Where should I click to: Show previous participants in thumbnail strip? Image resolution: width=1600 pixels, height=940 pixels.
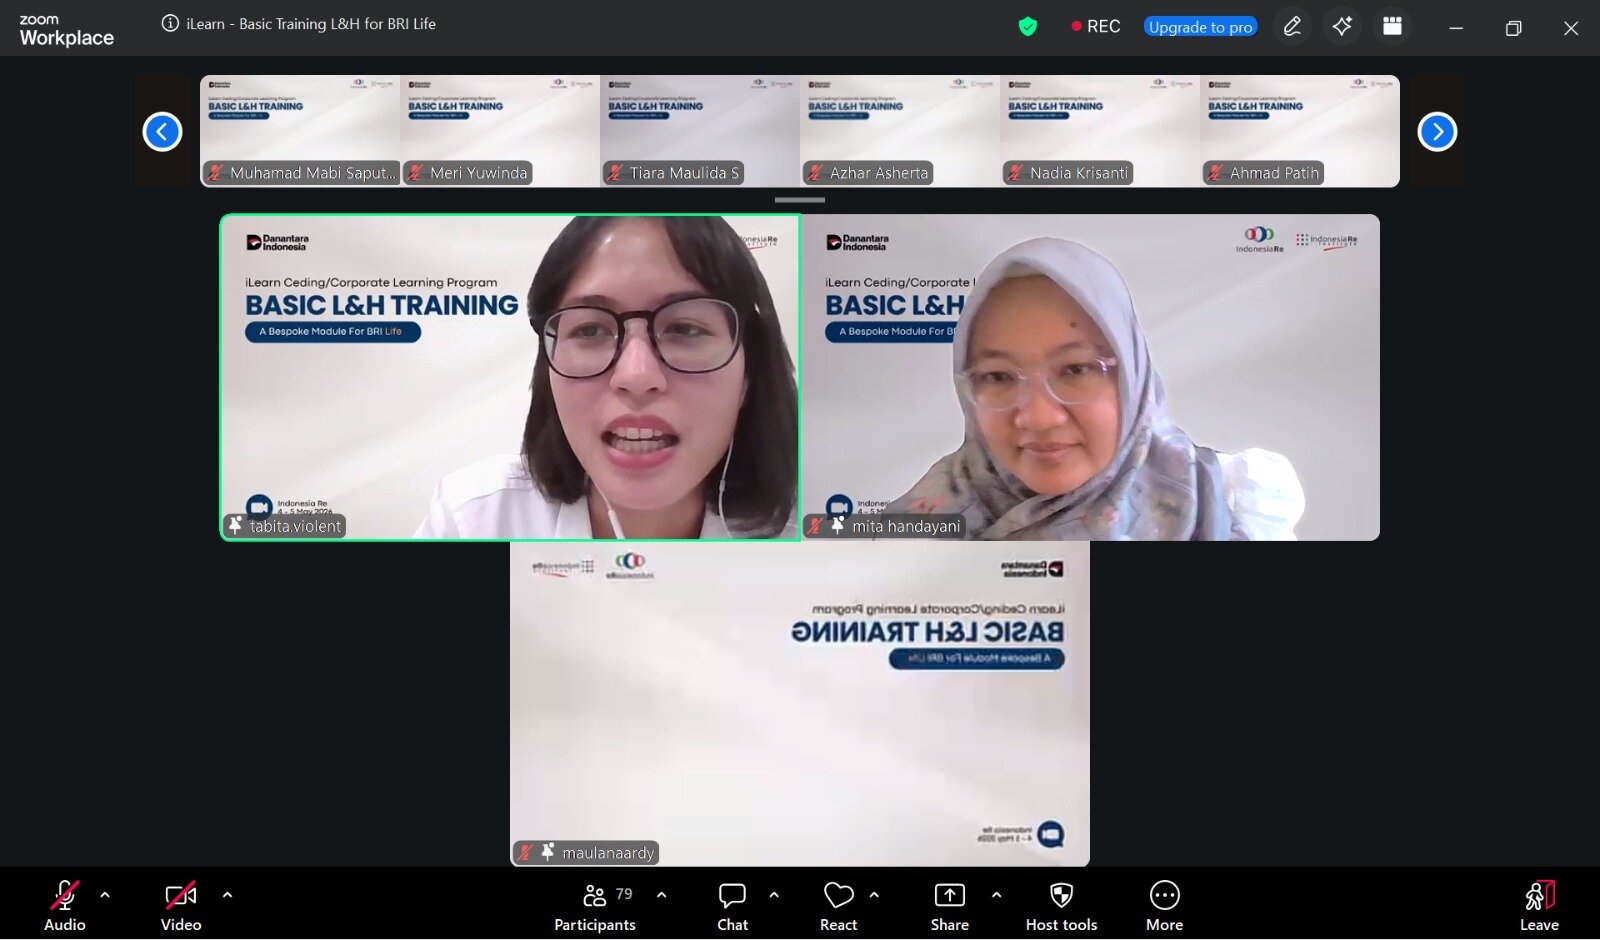pos(162,131)
